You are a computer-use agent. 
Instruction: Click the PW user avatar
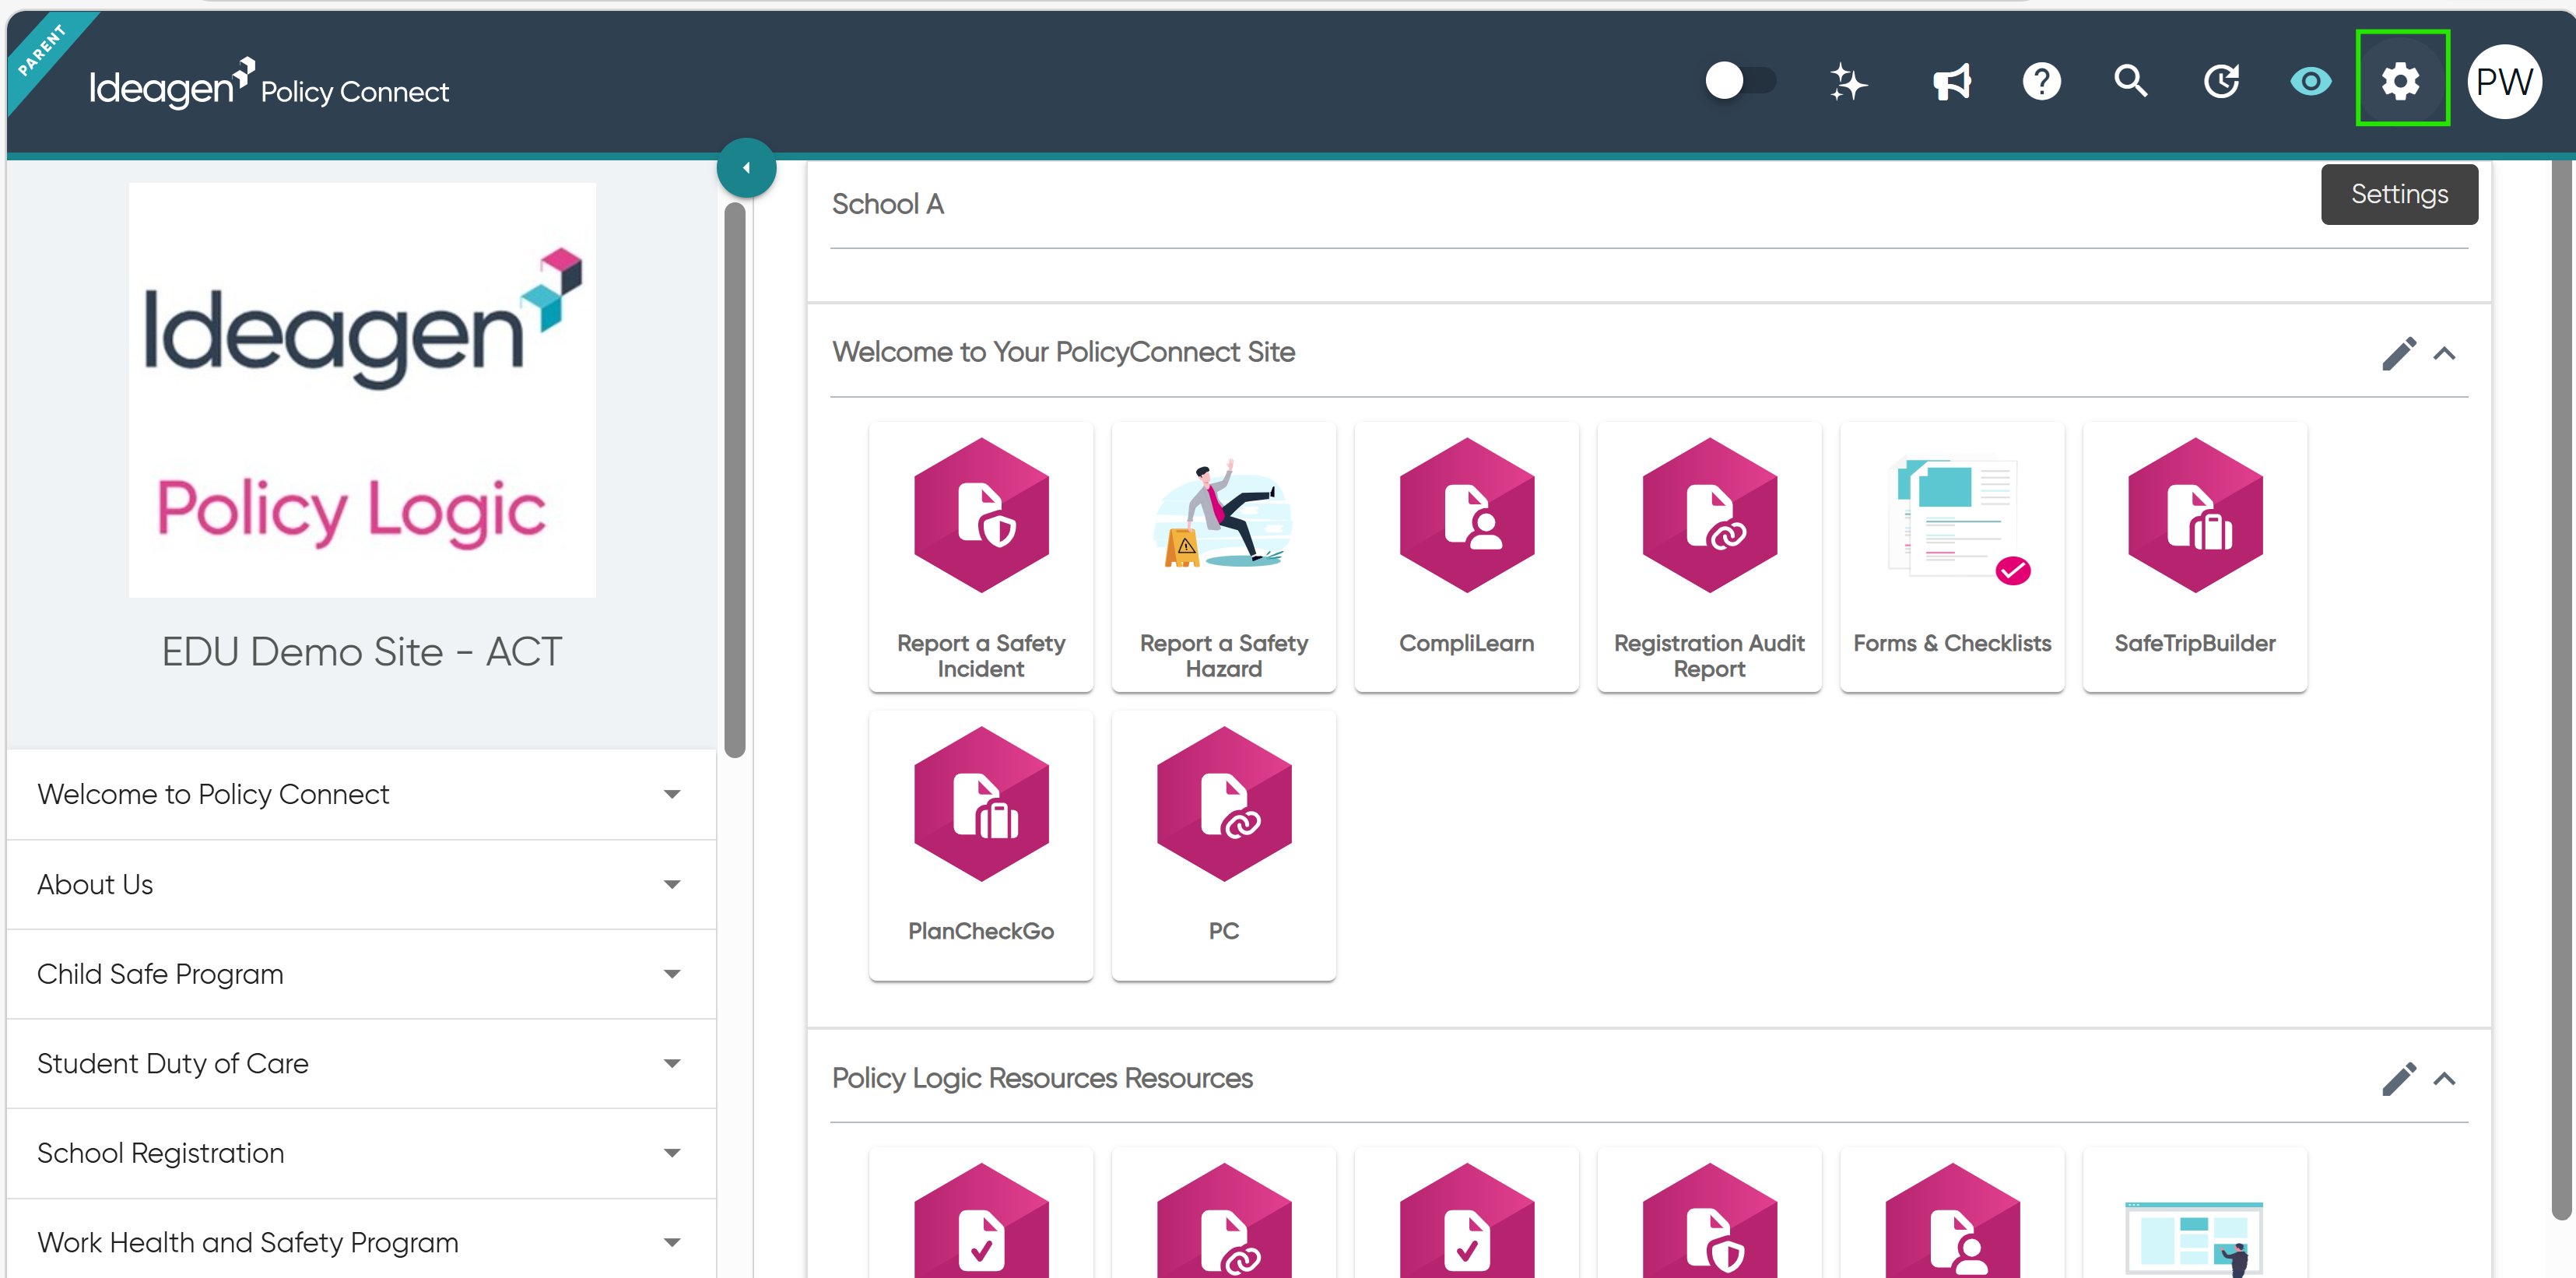2504,81
